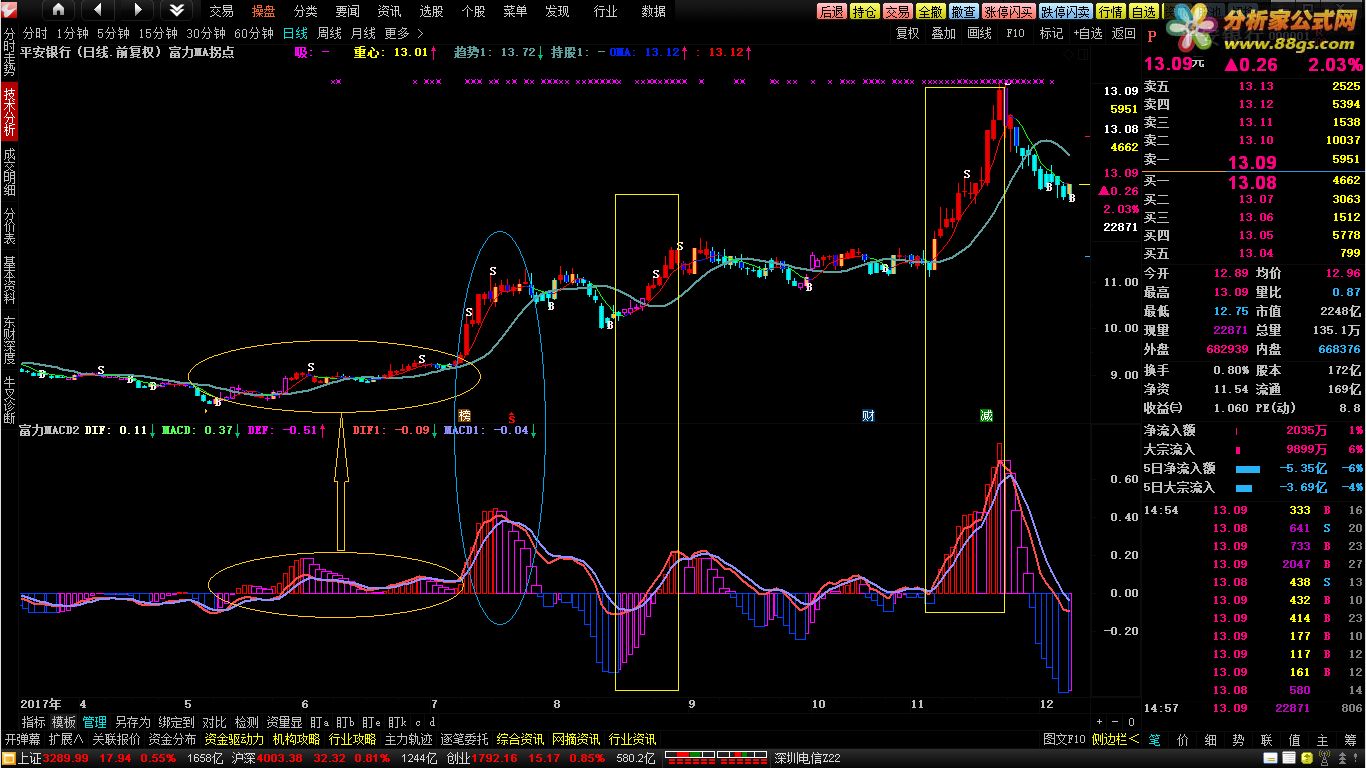Click the 标记 mark tool
The width and height of the screenshot is (1366, 768).
(x=1051, y=33)
